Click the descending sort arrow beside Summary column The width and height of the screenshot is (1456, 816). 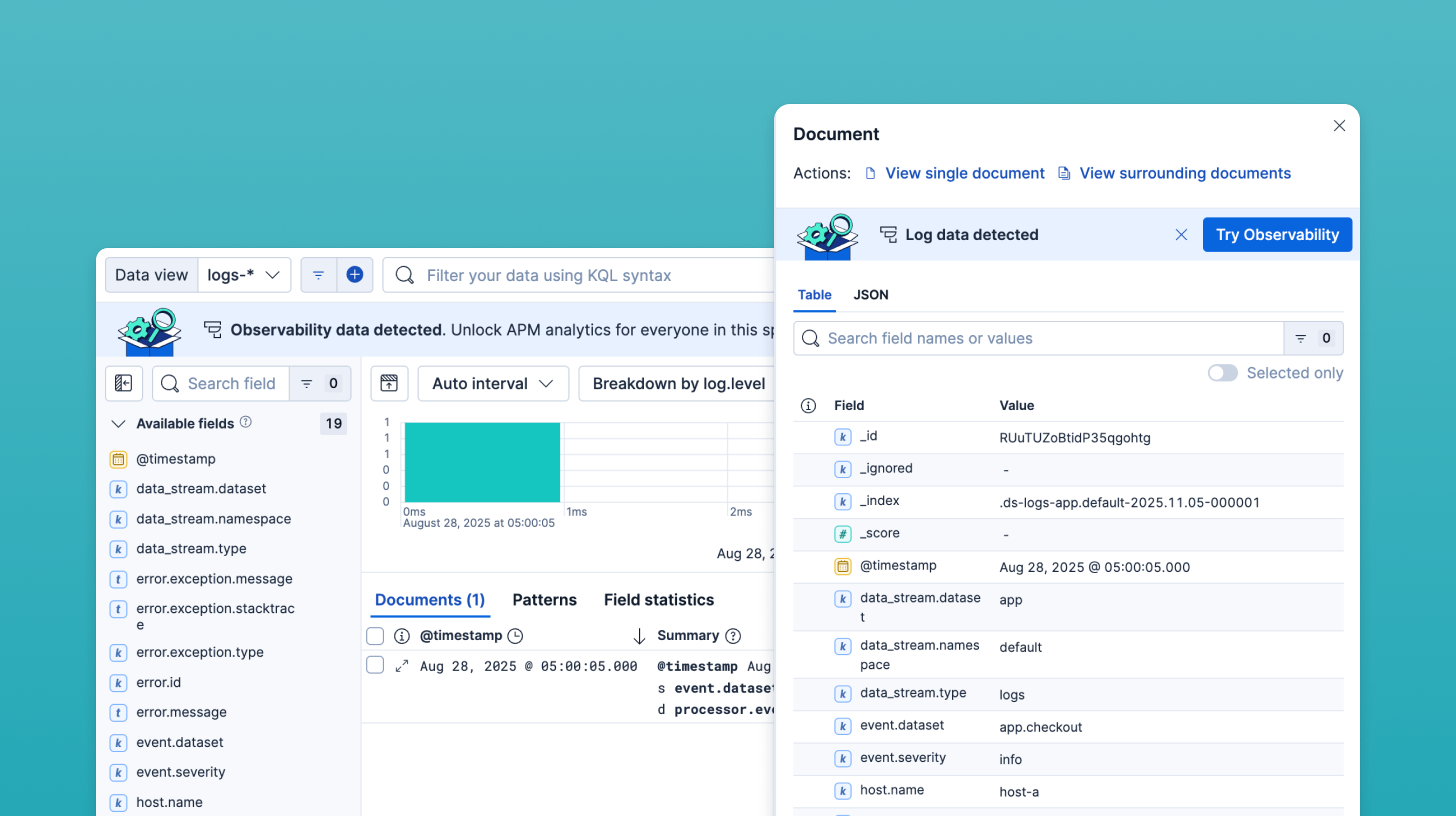click(638, 635)
